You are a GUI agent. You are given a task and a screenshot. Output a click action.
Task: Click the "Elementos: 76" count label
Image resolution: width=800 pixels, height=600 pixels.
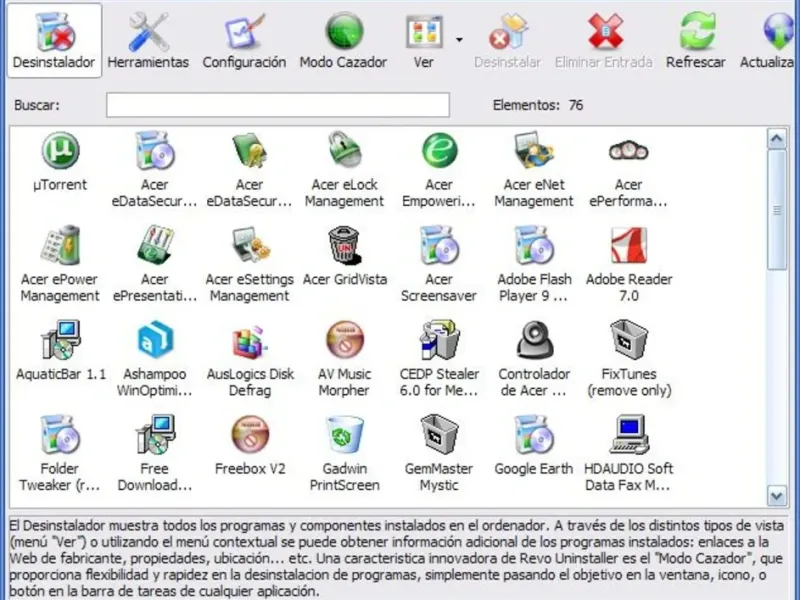pyautogui.click(x=538, y=105)
